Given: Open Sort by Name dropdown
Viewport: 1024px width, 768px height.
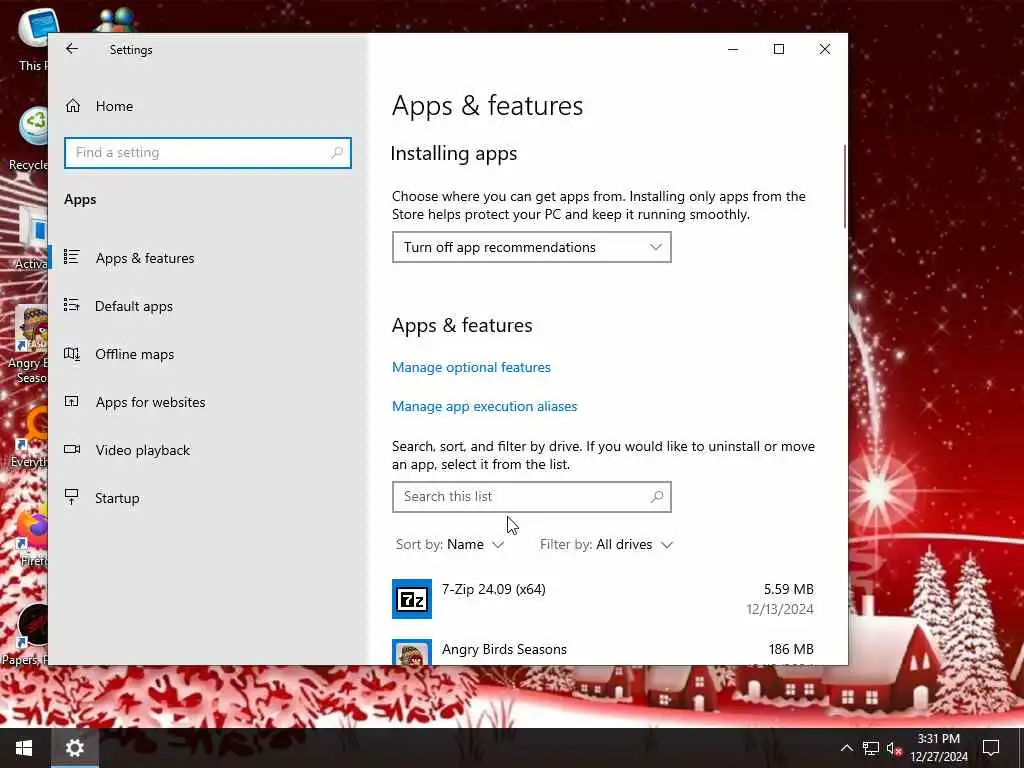Looking at the screenshot, I should coord(450,545).
